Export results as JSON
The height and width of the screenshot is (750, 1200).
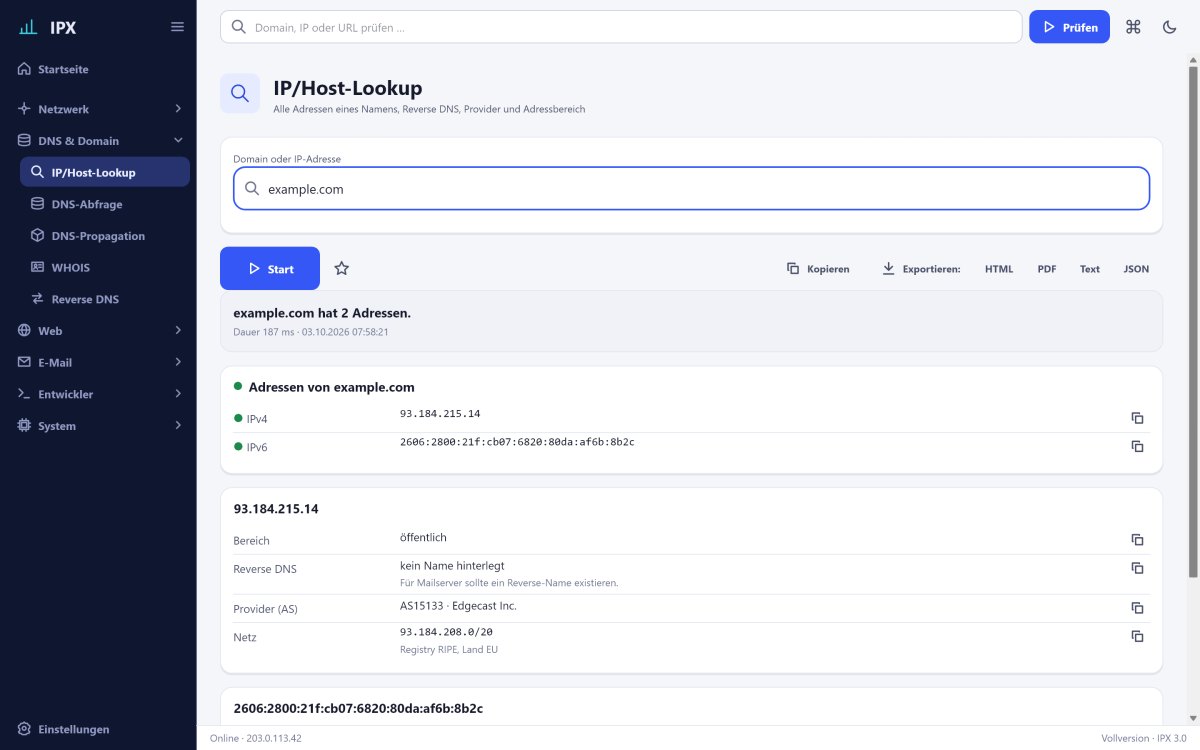[1136, 268]
